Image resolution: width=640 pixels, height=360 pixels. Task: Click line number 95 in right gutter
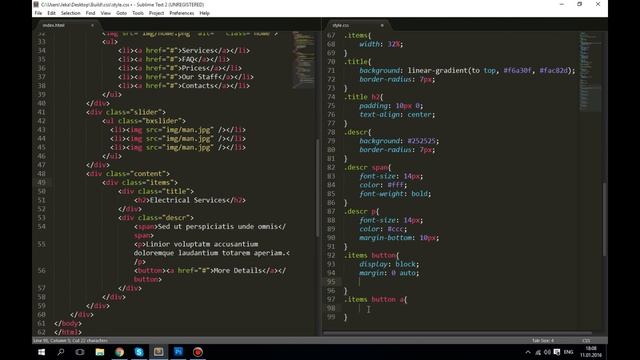pyautogui.click(x=331, y=282)
